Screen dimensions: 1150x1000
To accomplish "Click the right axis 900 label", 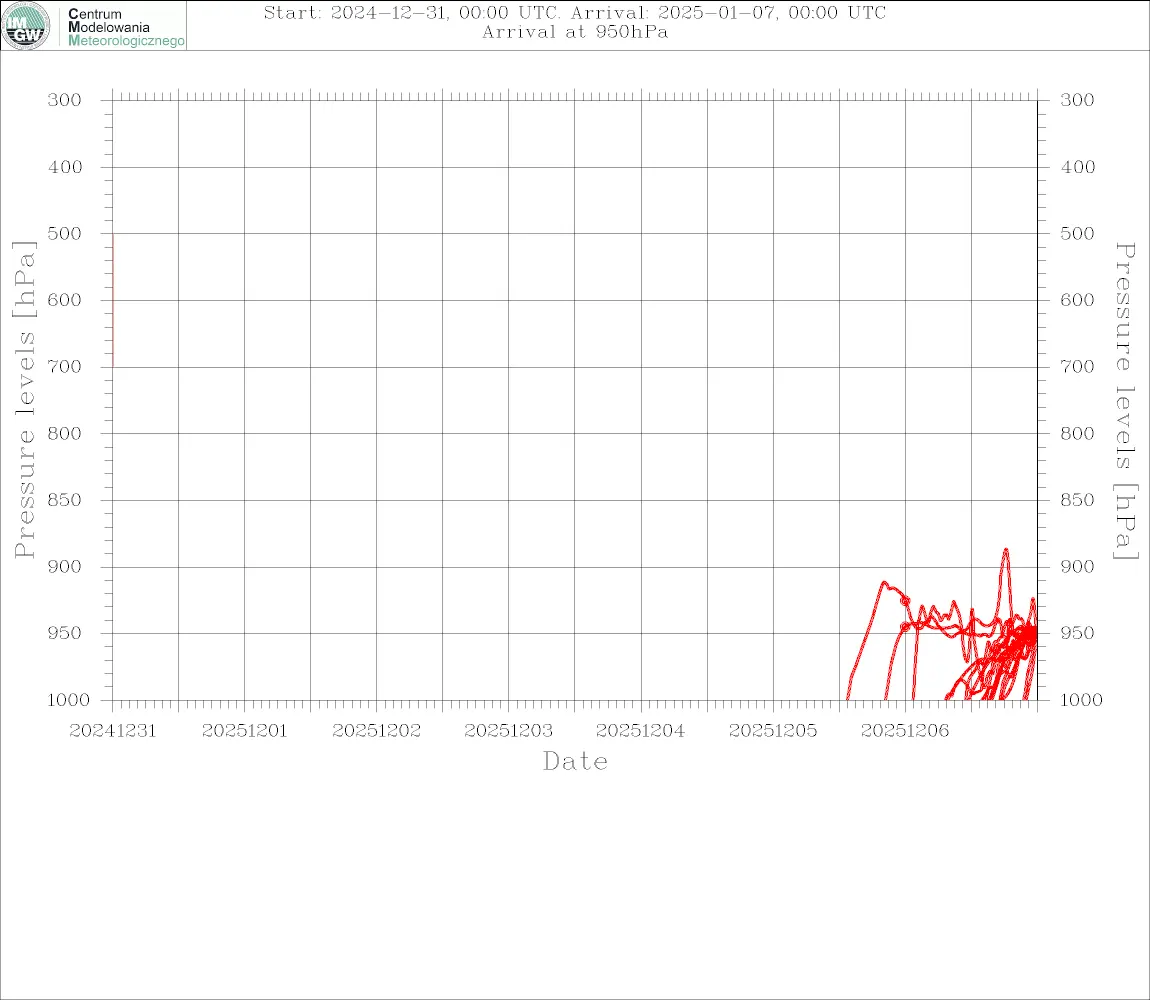I will click(x=1077, y=567).
